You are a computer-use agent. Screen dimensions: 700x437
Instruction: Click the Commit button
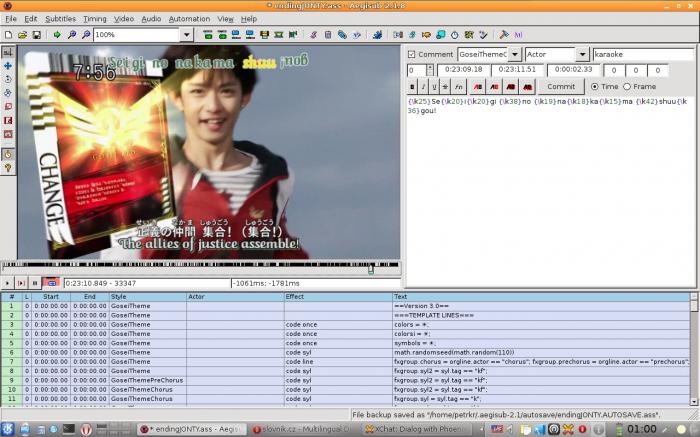(x=561, y=87)
